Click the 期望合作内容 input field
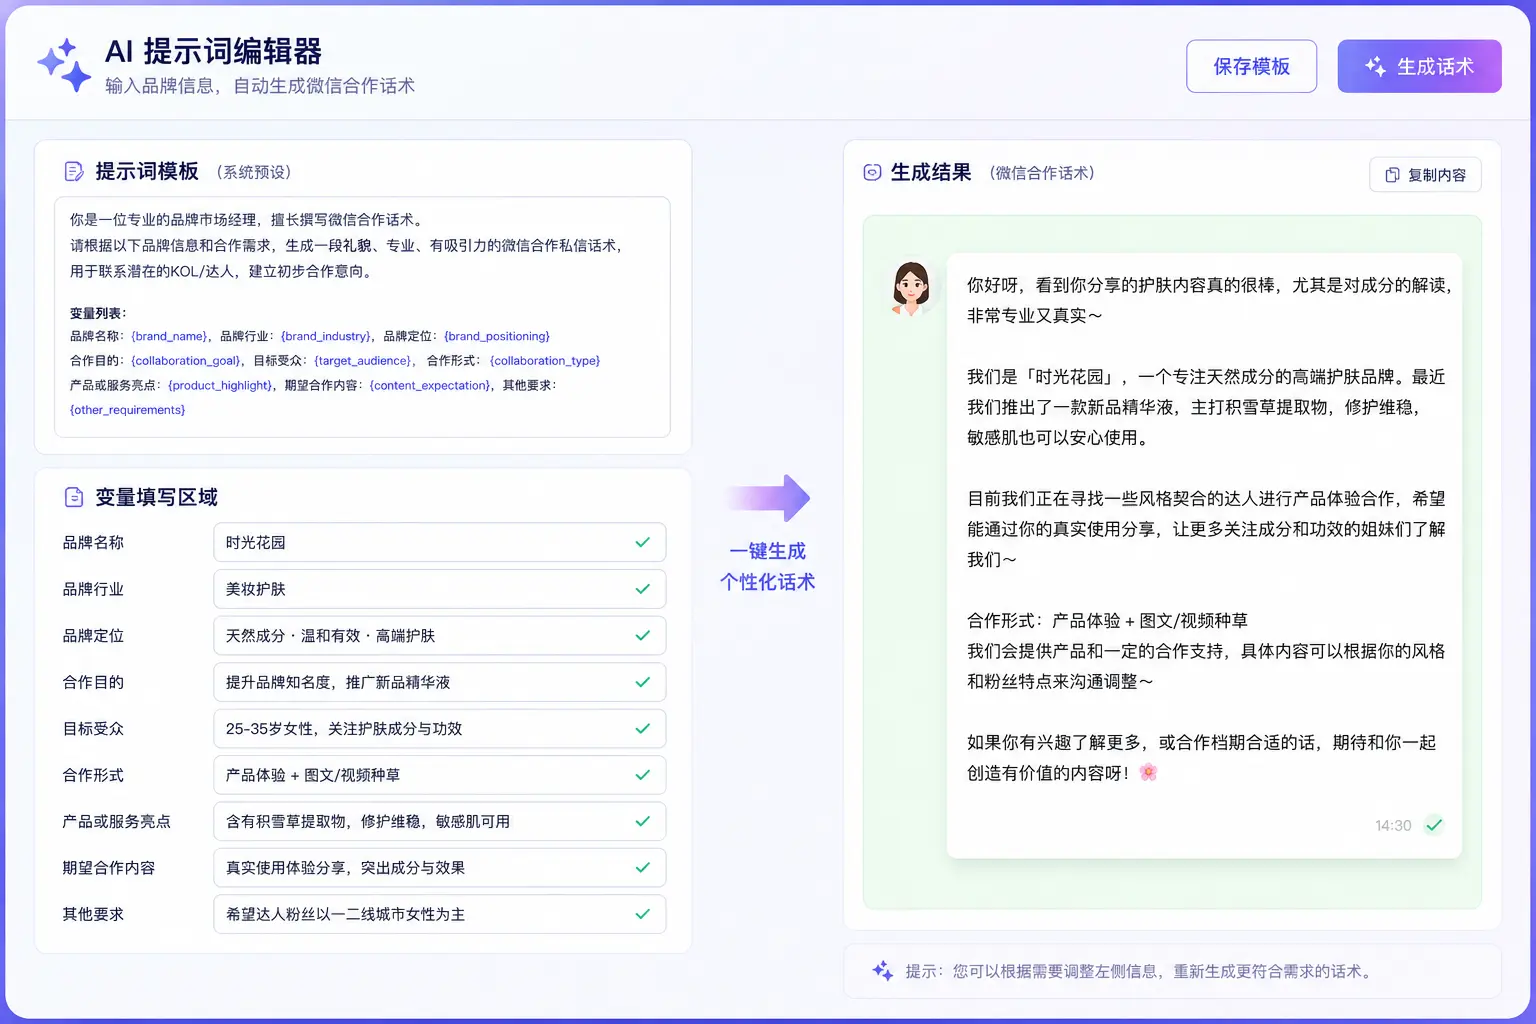 pyautogui.click(x=440, y=868)
